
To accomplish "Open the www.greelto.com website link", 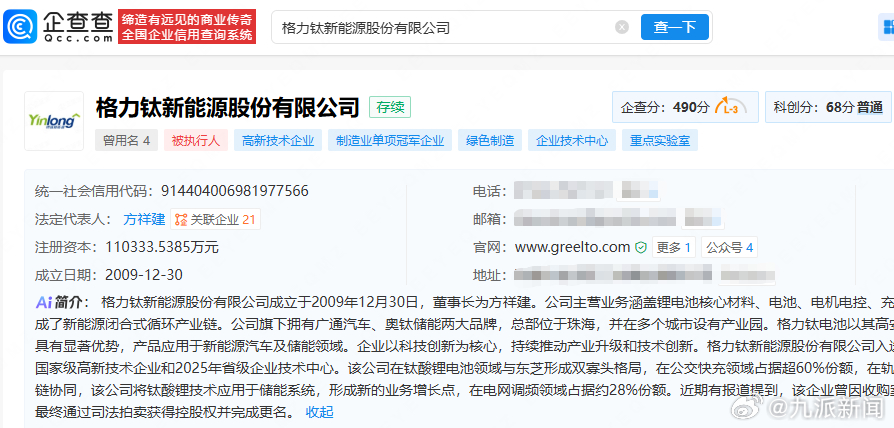I will point(572,247).
